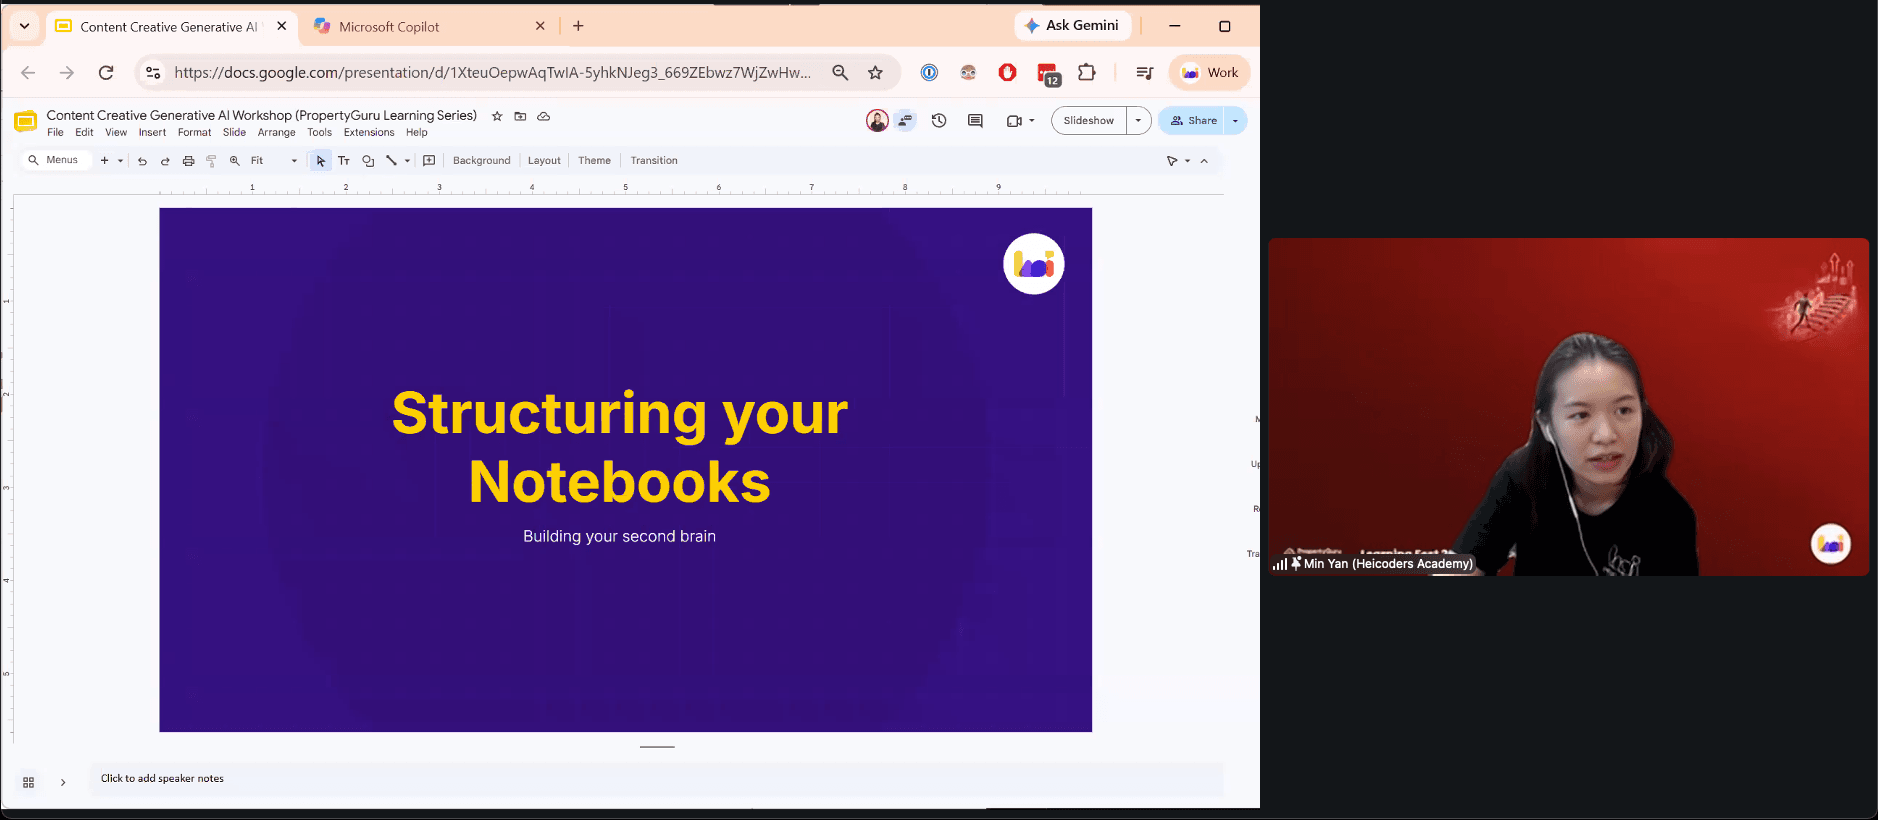Click the paint format roller icon
Screen dimensions: 1878x820
tap(211, 161)
